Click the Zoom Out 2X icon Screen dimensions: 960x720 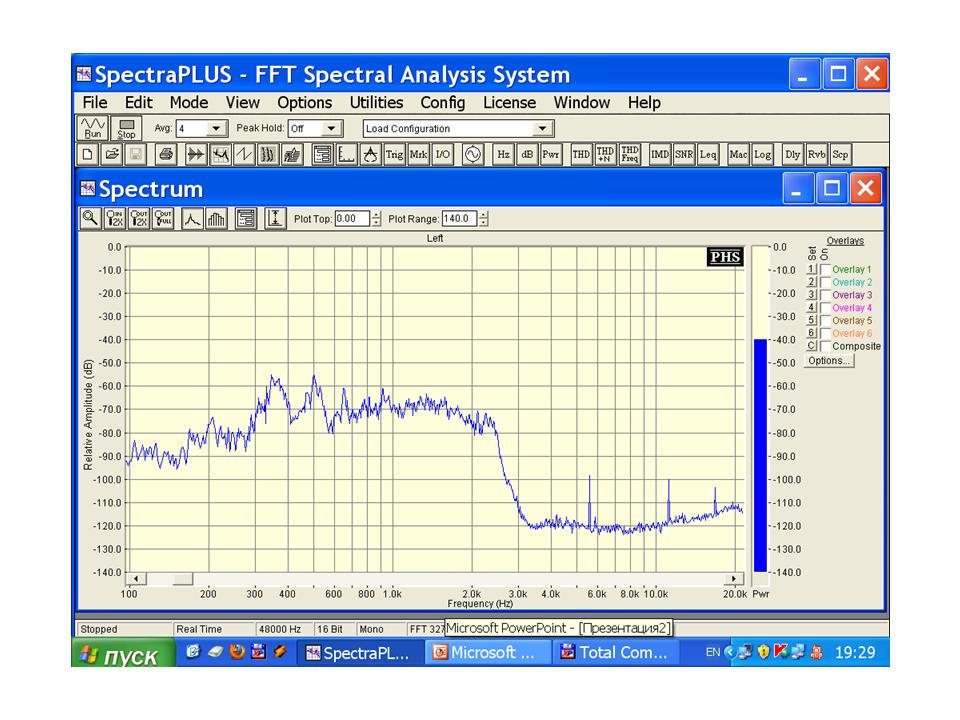click(139, 219)
